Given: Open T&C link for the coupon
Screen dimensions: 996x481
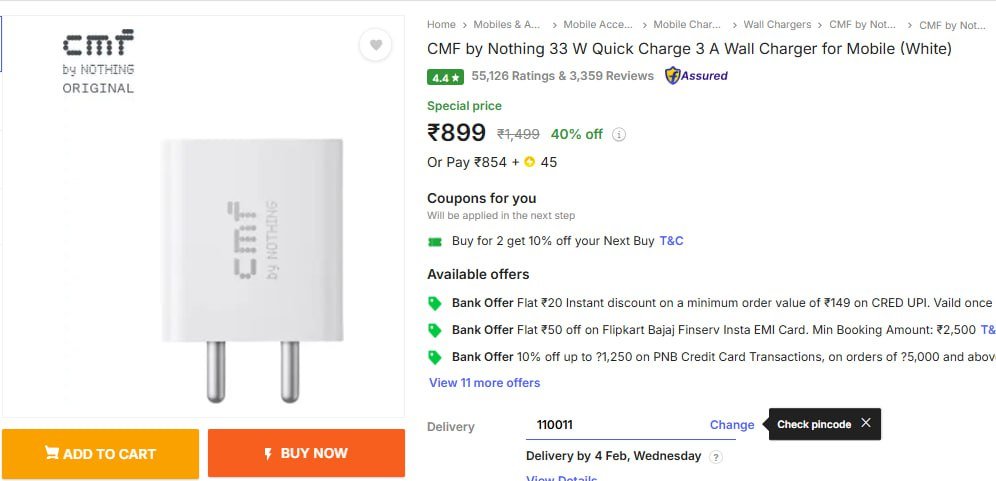Looking at the screenshot, I should (x=671, y=241).
